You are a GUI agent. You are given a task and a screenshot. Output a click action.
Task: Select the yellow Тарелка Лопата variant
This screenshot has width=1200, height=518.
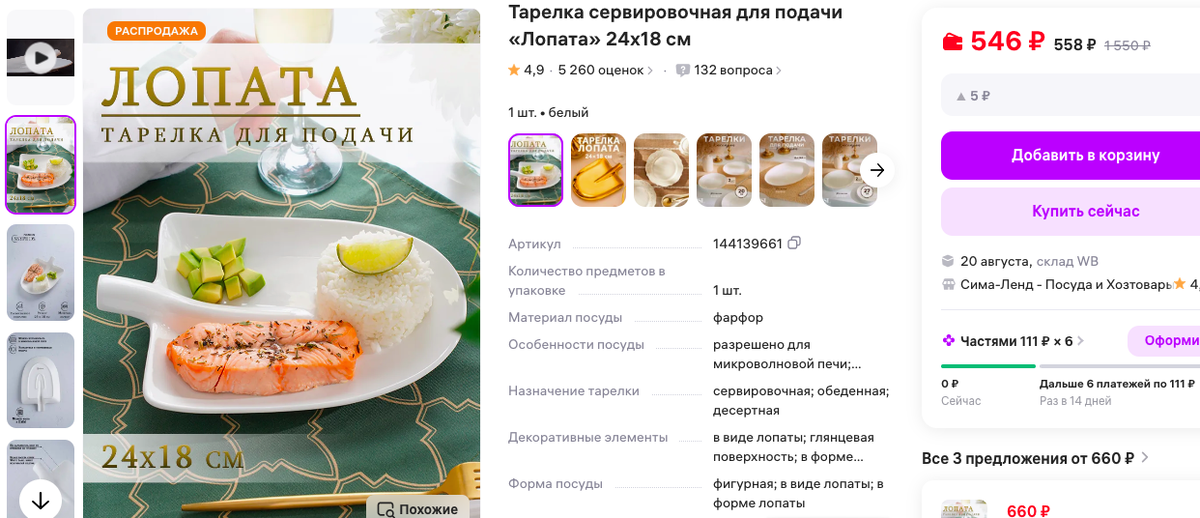click(598, 170)
